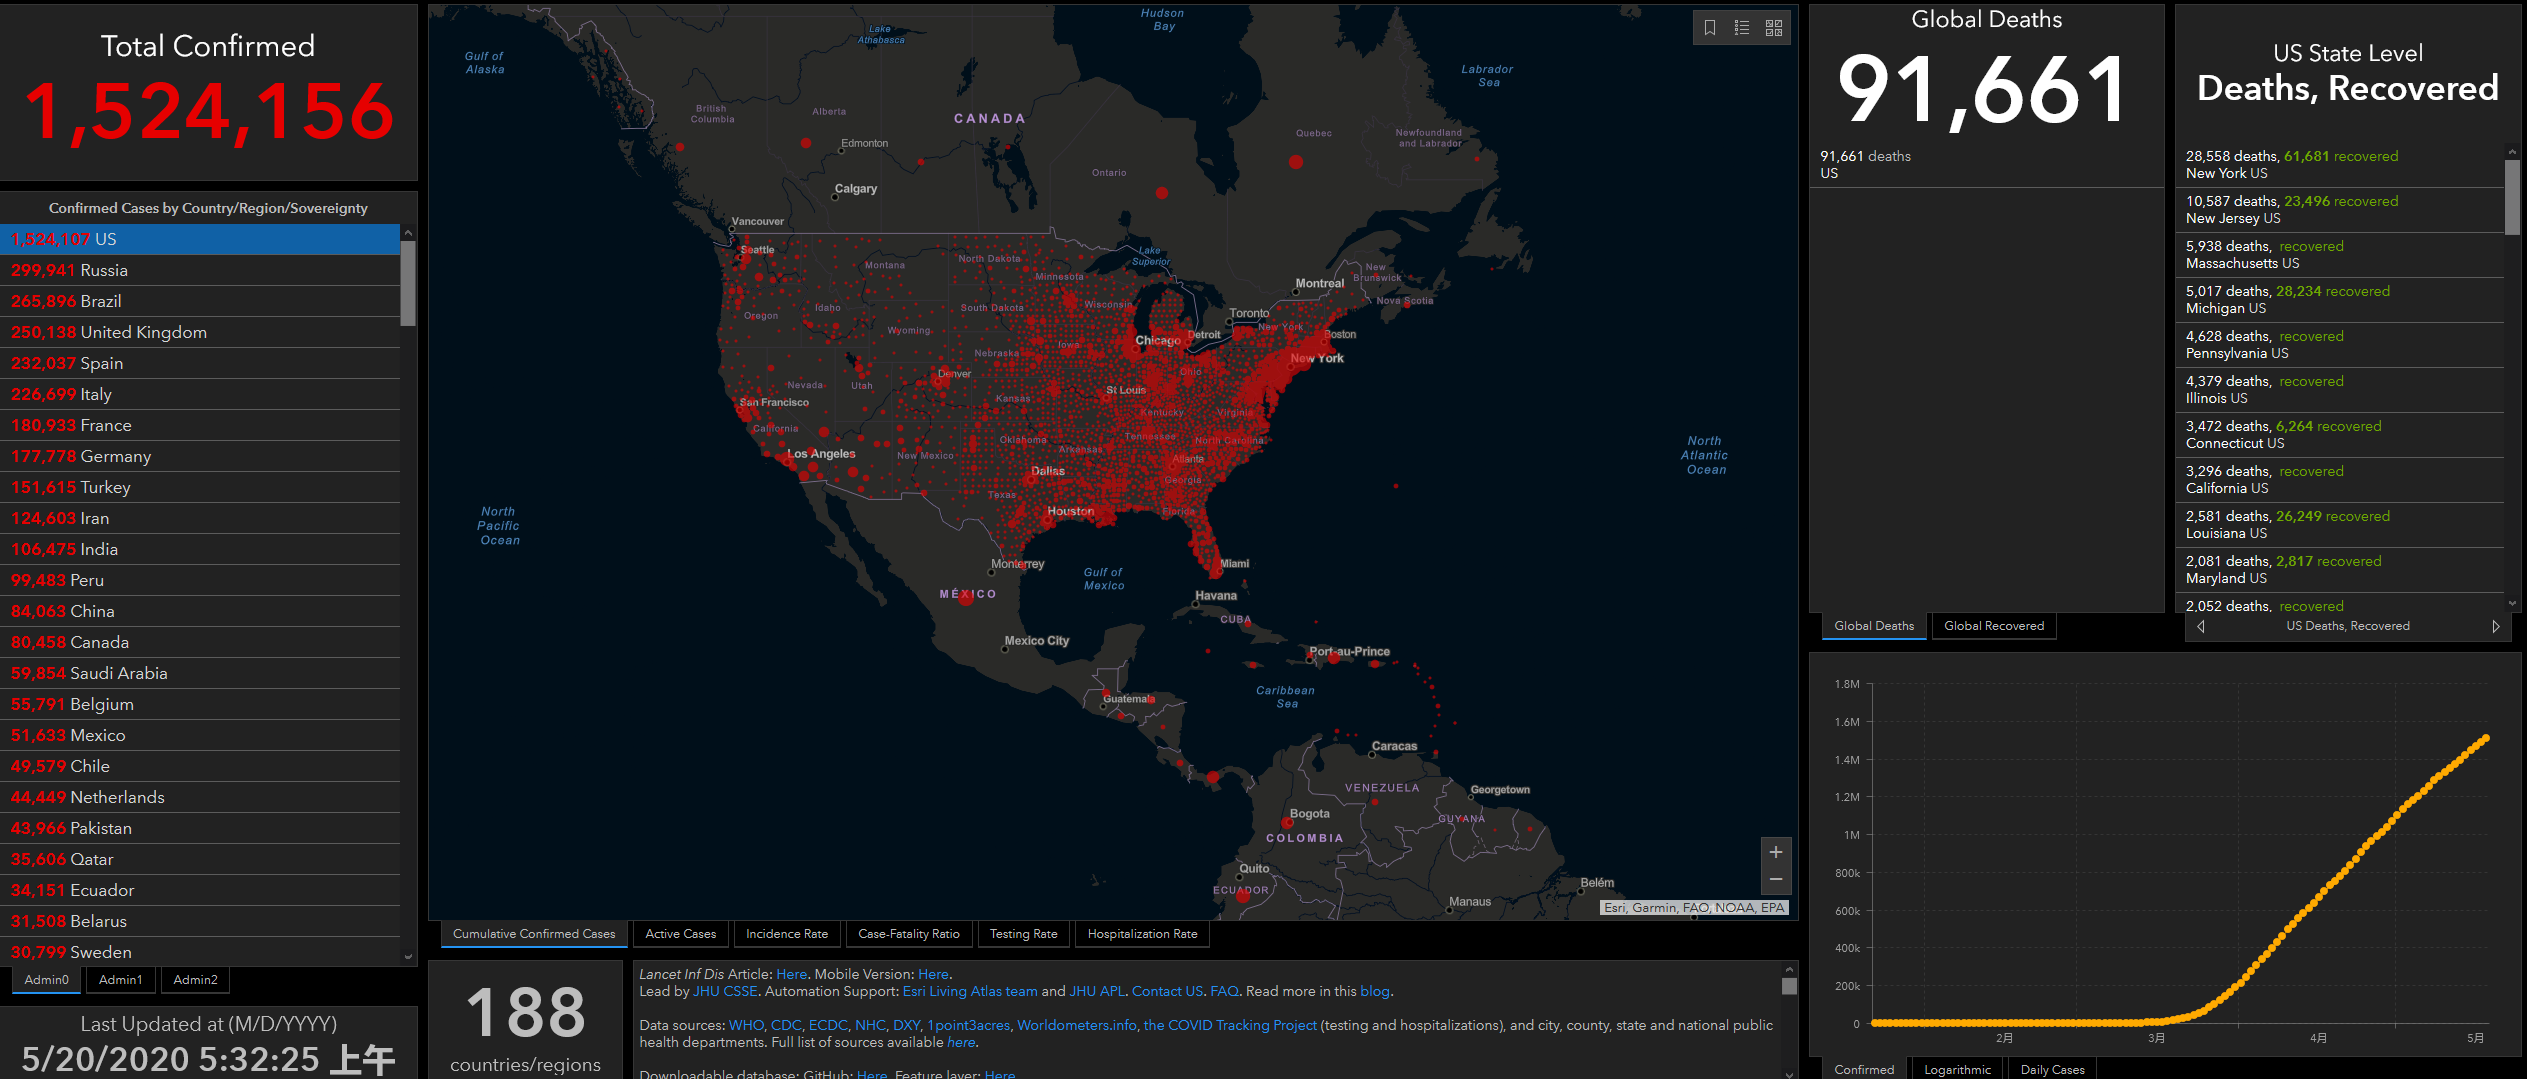Select the New Jersey US deaths row

click(2340, 210)
